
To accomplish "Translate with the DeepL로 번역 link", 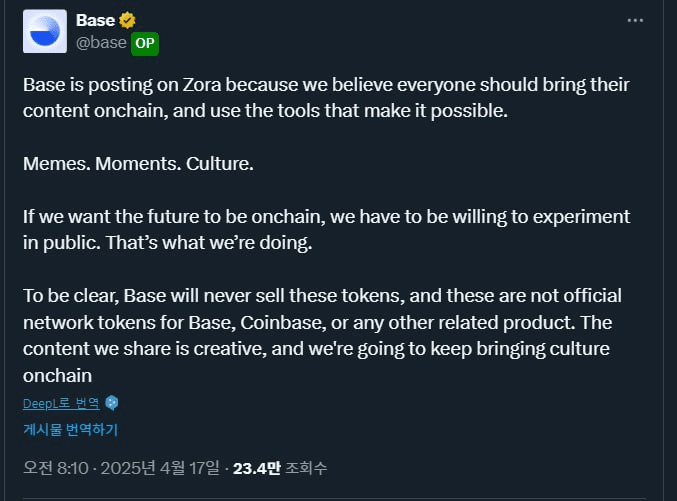I will point(61,403).
